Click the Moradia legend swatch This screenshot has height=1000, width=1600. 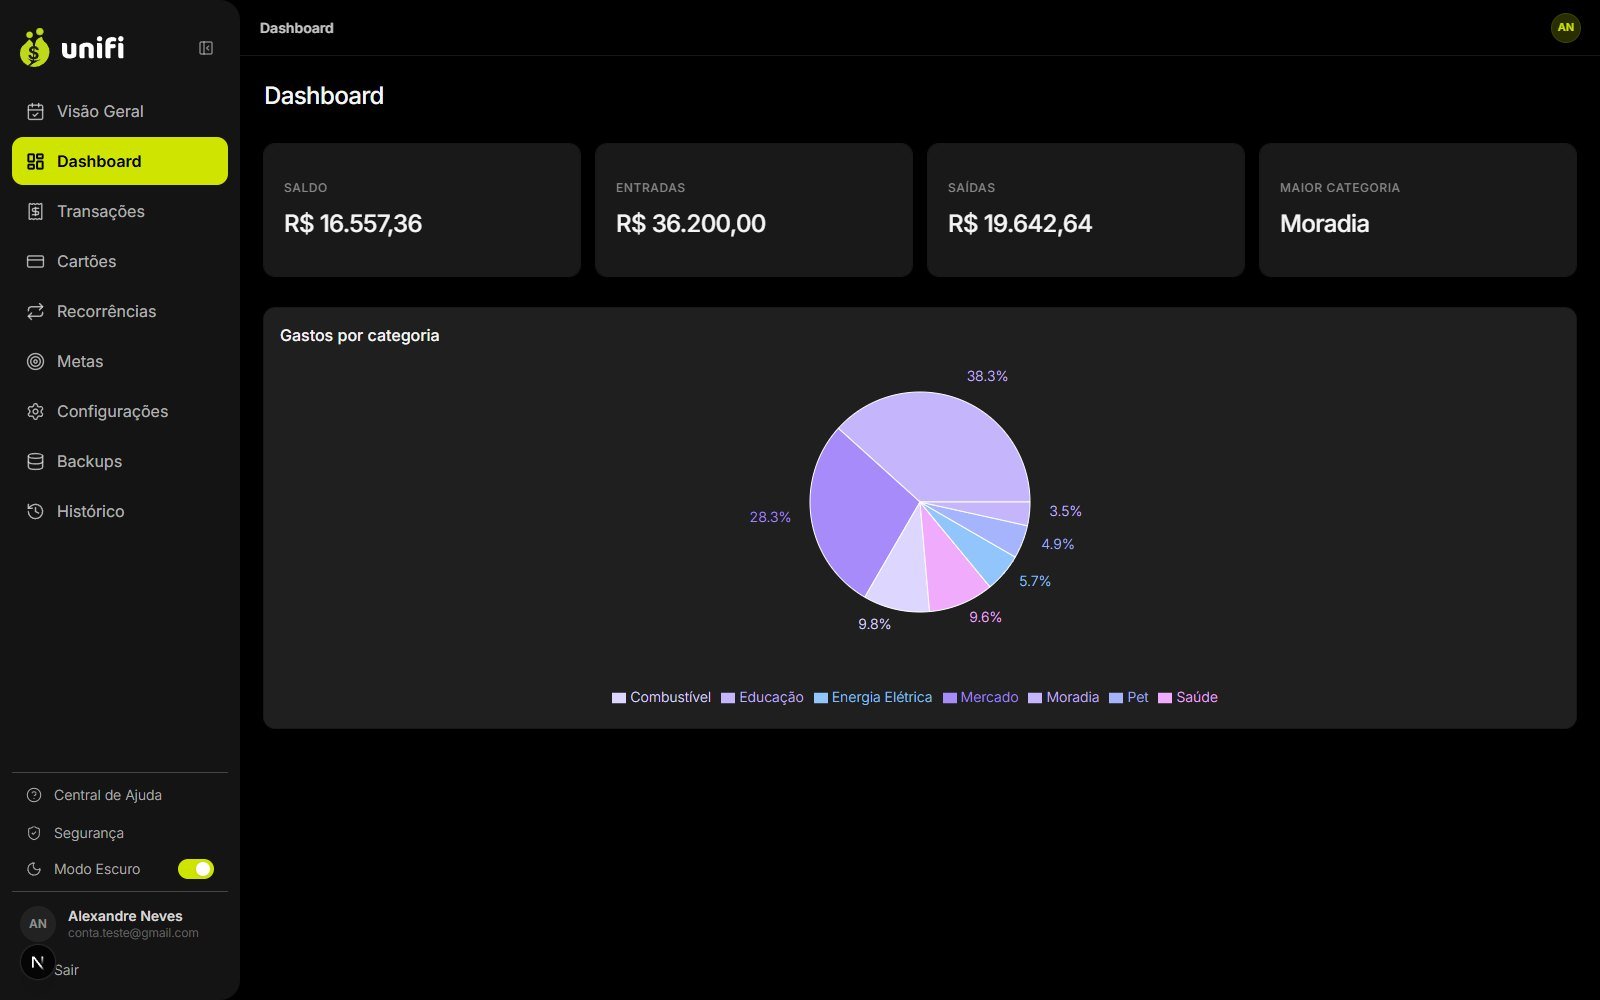coord(1035,698)
